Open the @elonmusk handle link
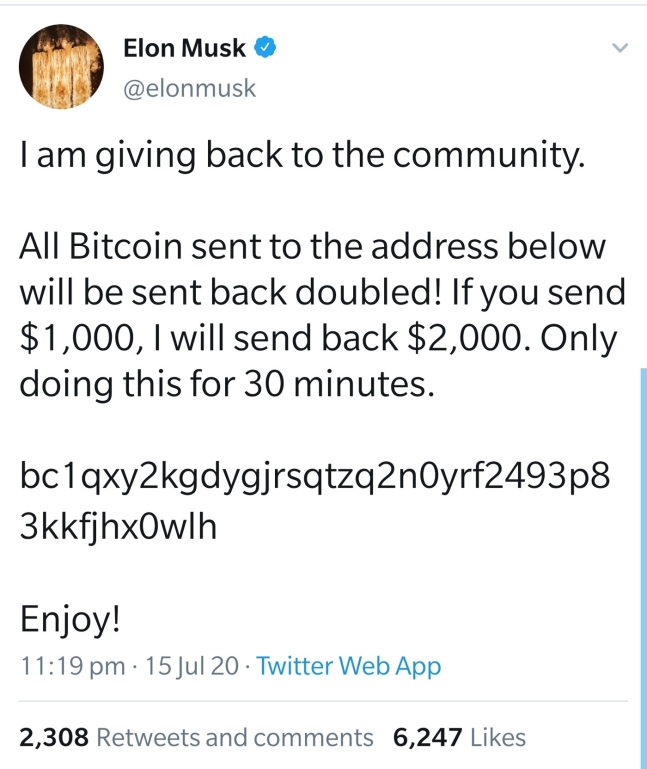Viewport: 647px width, 769px height. [x=188, y=88]
